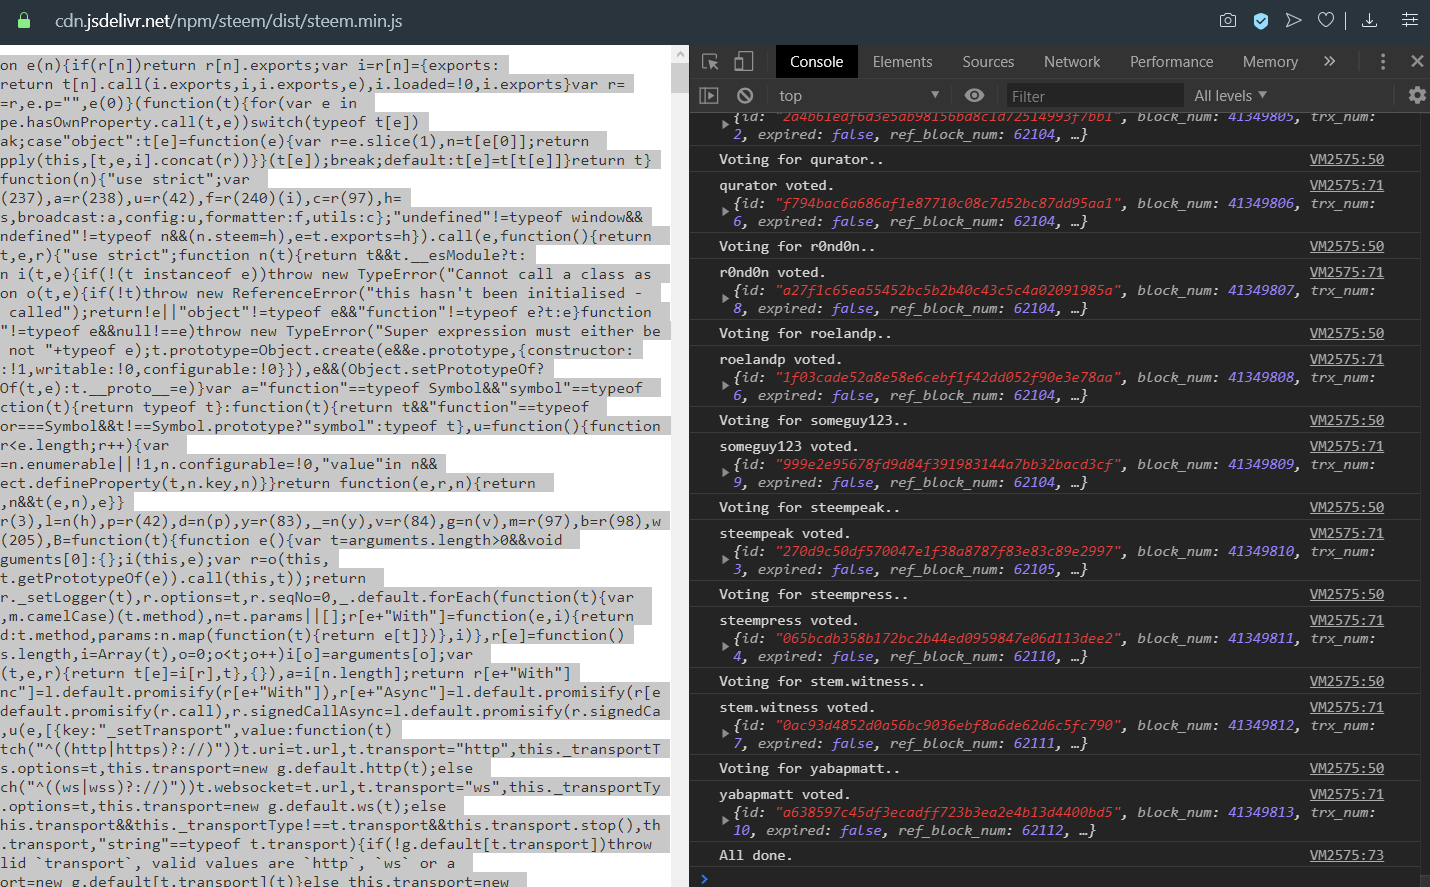This screenshot has height=887, width=1430.
Task: Open the DevTools three-dot customize menu
Action: [1383, 62]
